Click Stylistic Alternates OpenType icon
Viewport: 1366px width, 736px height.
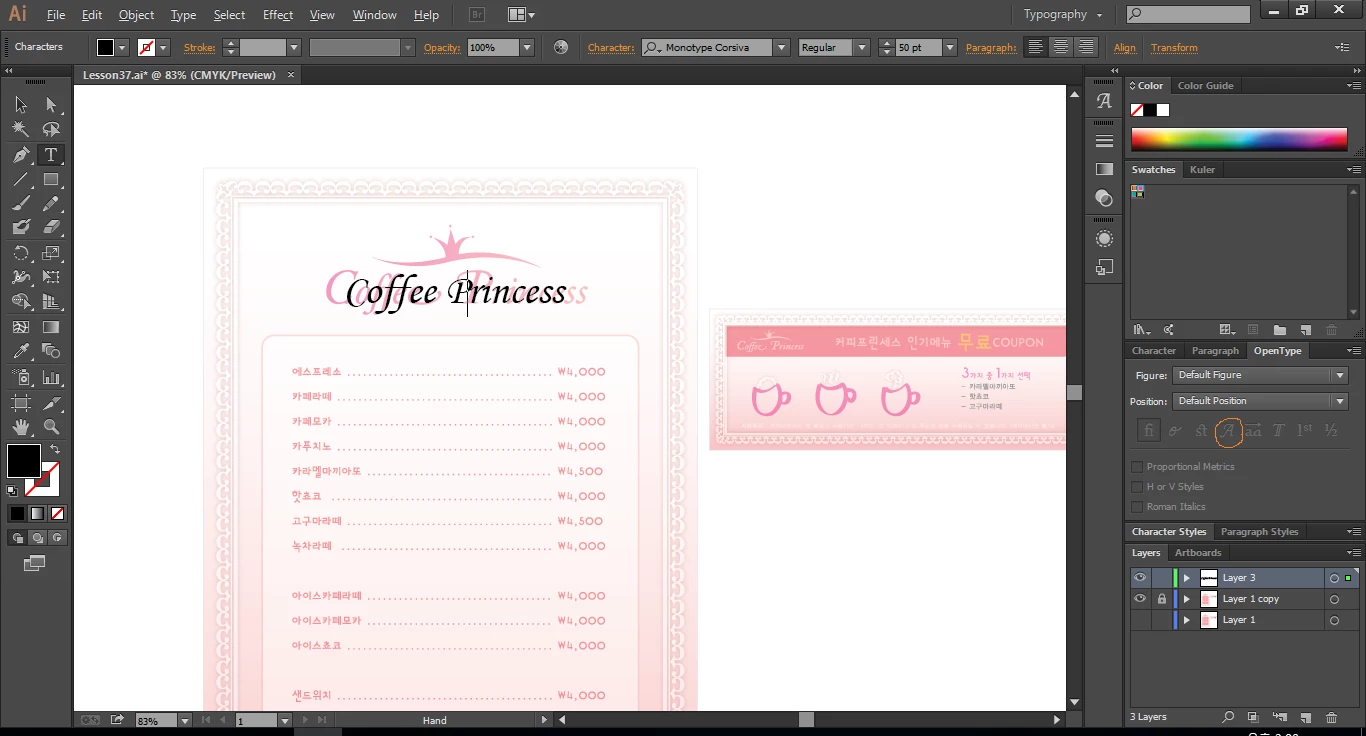click(x=1228, y=431)
